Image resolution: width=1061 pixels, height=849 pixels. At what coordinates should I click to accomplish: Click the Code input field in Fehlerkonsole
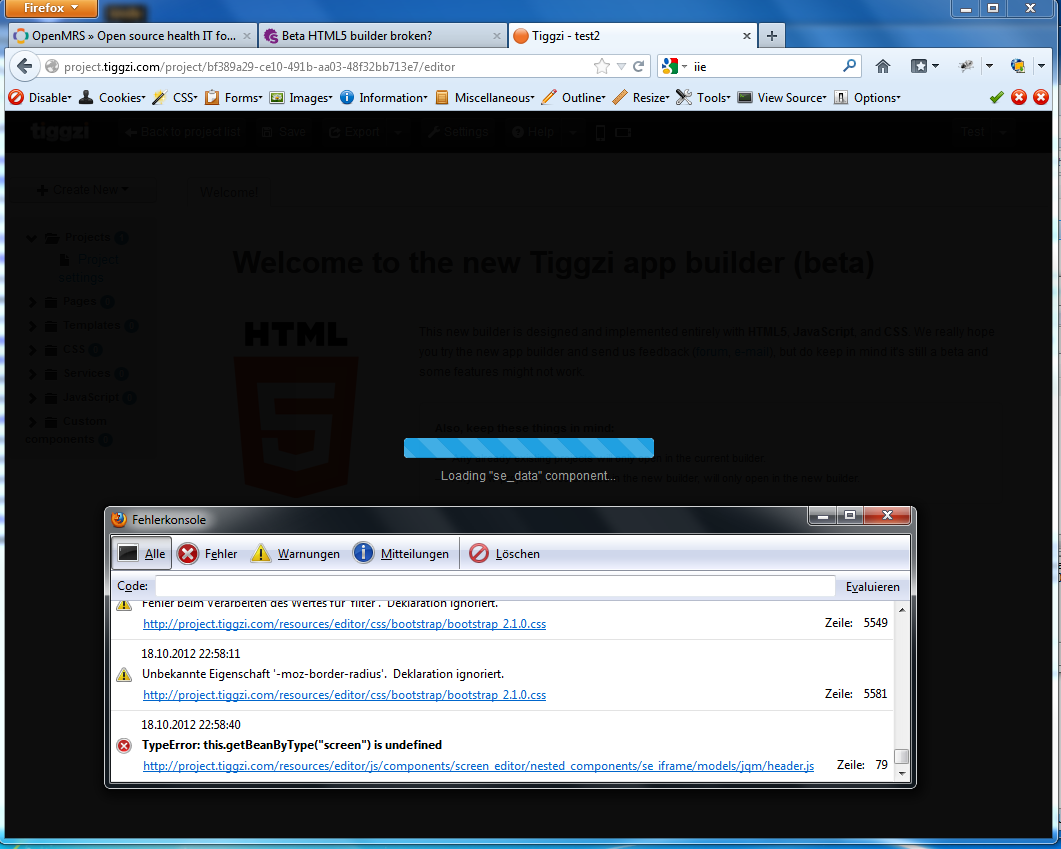(494, 586)
